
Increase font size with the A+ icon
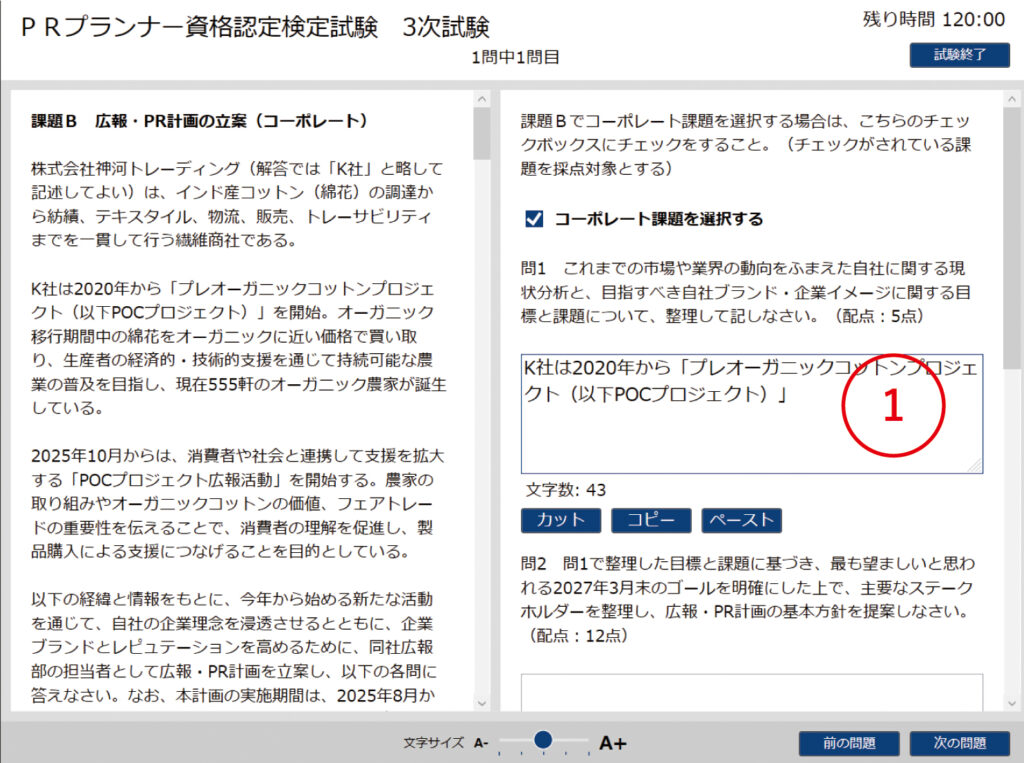pos(612,743)
